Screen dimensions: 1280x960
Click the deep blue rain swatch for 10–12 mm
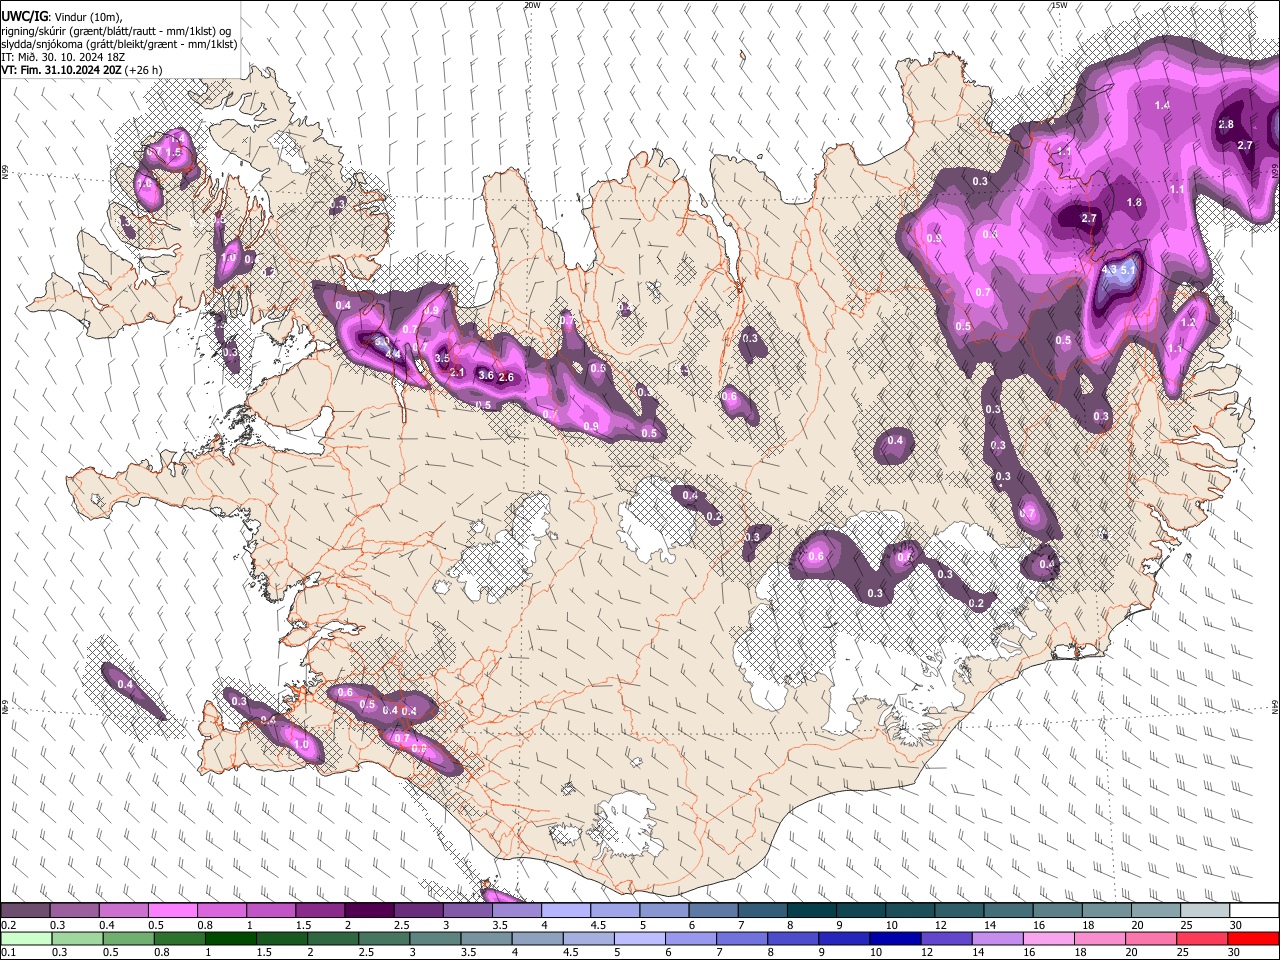click(895, 938)
